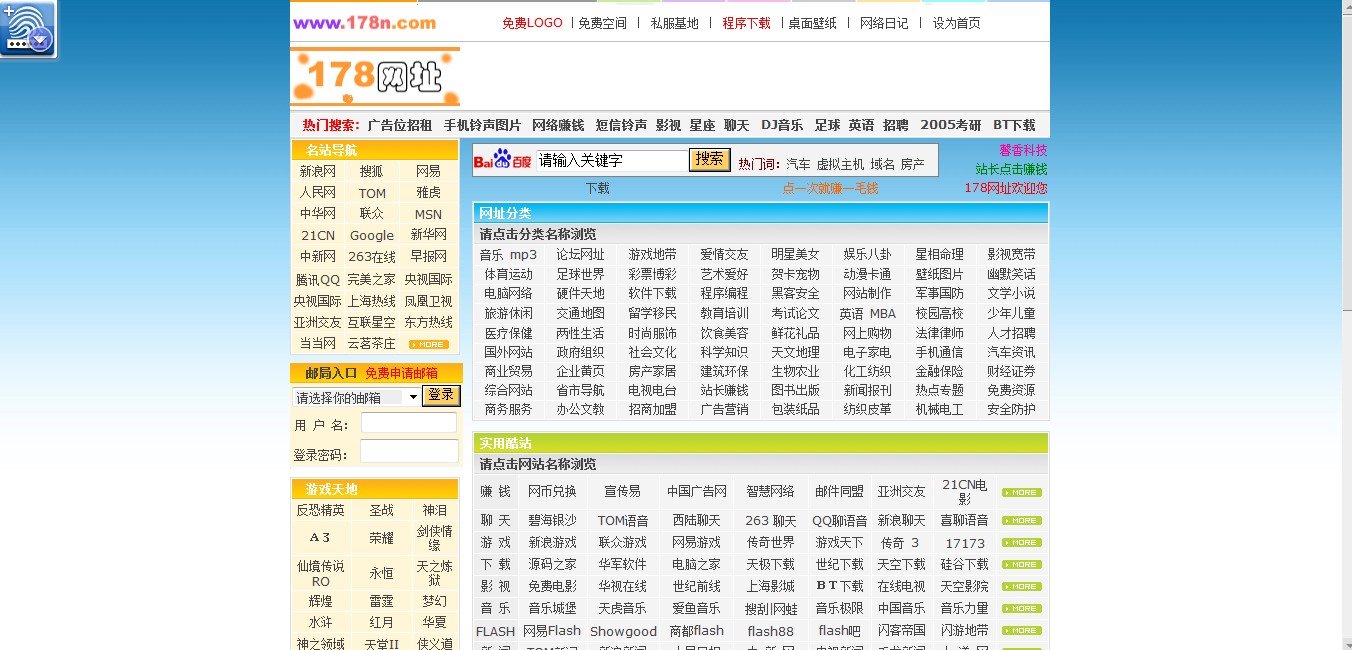Click the www.178n.com site logo

364,23
